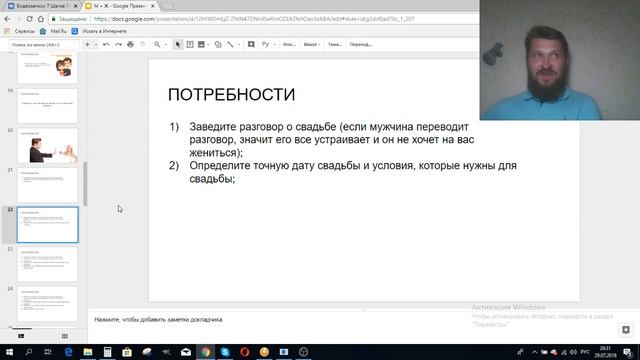Image resolution: width=640 pixels, height=360 pixels.
Task: Choose the Select cursor tool
Action: tap(178, 44)
